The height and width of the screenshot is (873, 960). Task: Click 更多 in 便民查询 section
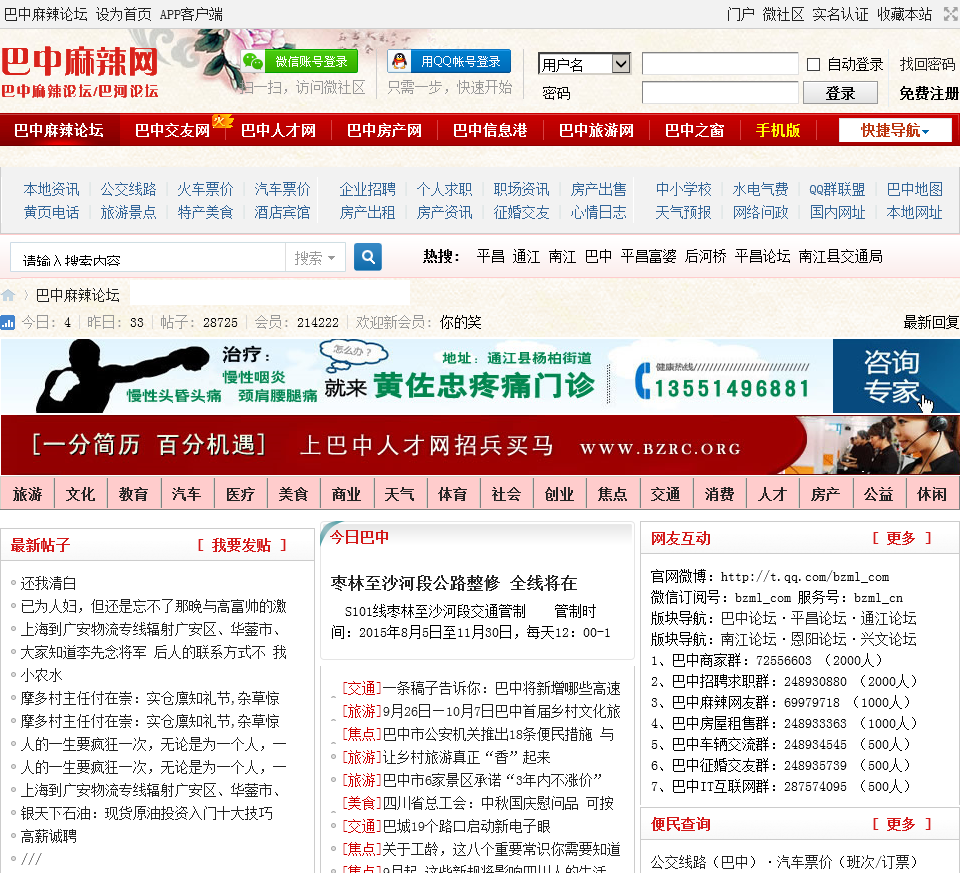pos(901,825)
